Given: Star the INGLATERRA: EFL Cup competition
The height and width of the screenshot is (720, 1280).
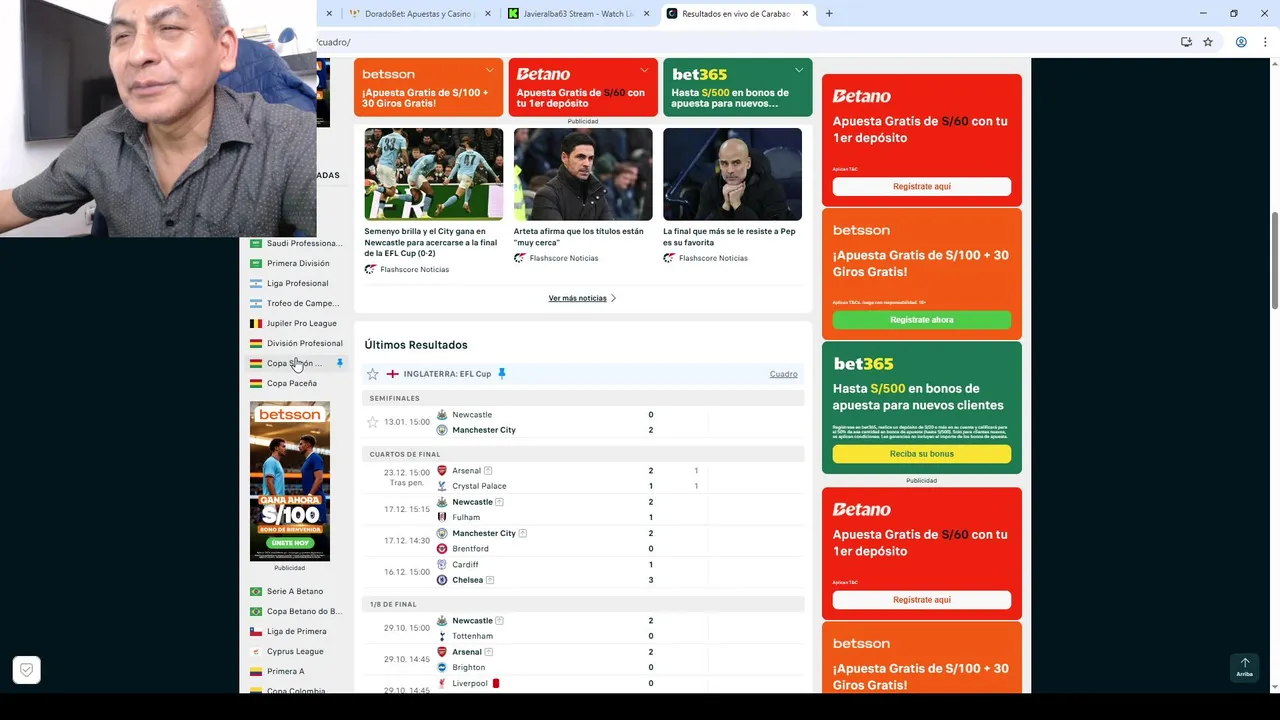Looking at the screenshot, I should 373,374.
